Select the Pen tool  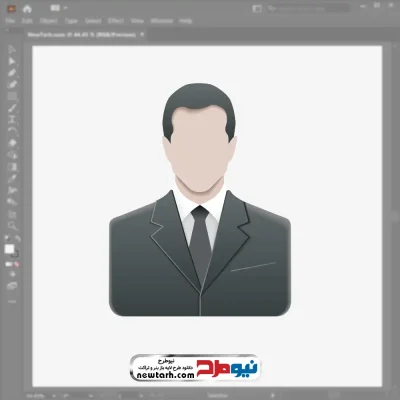coord(12,73)
